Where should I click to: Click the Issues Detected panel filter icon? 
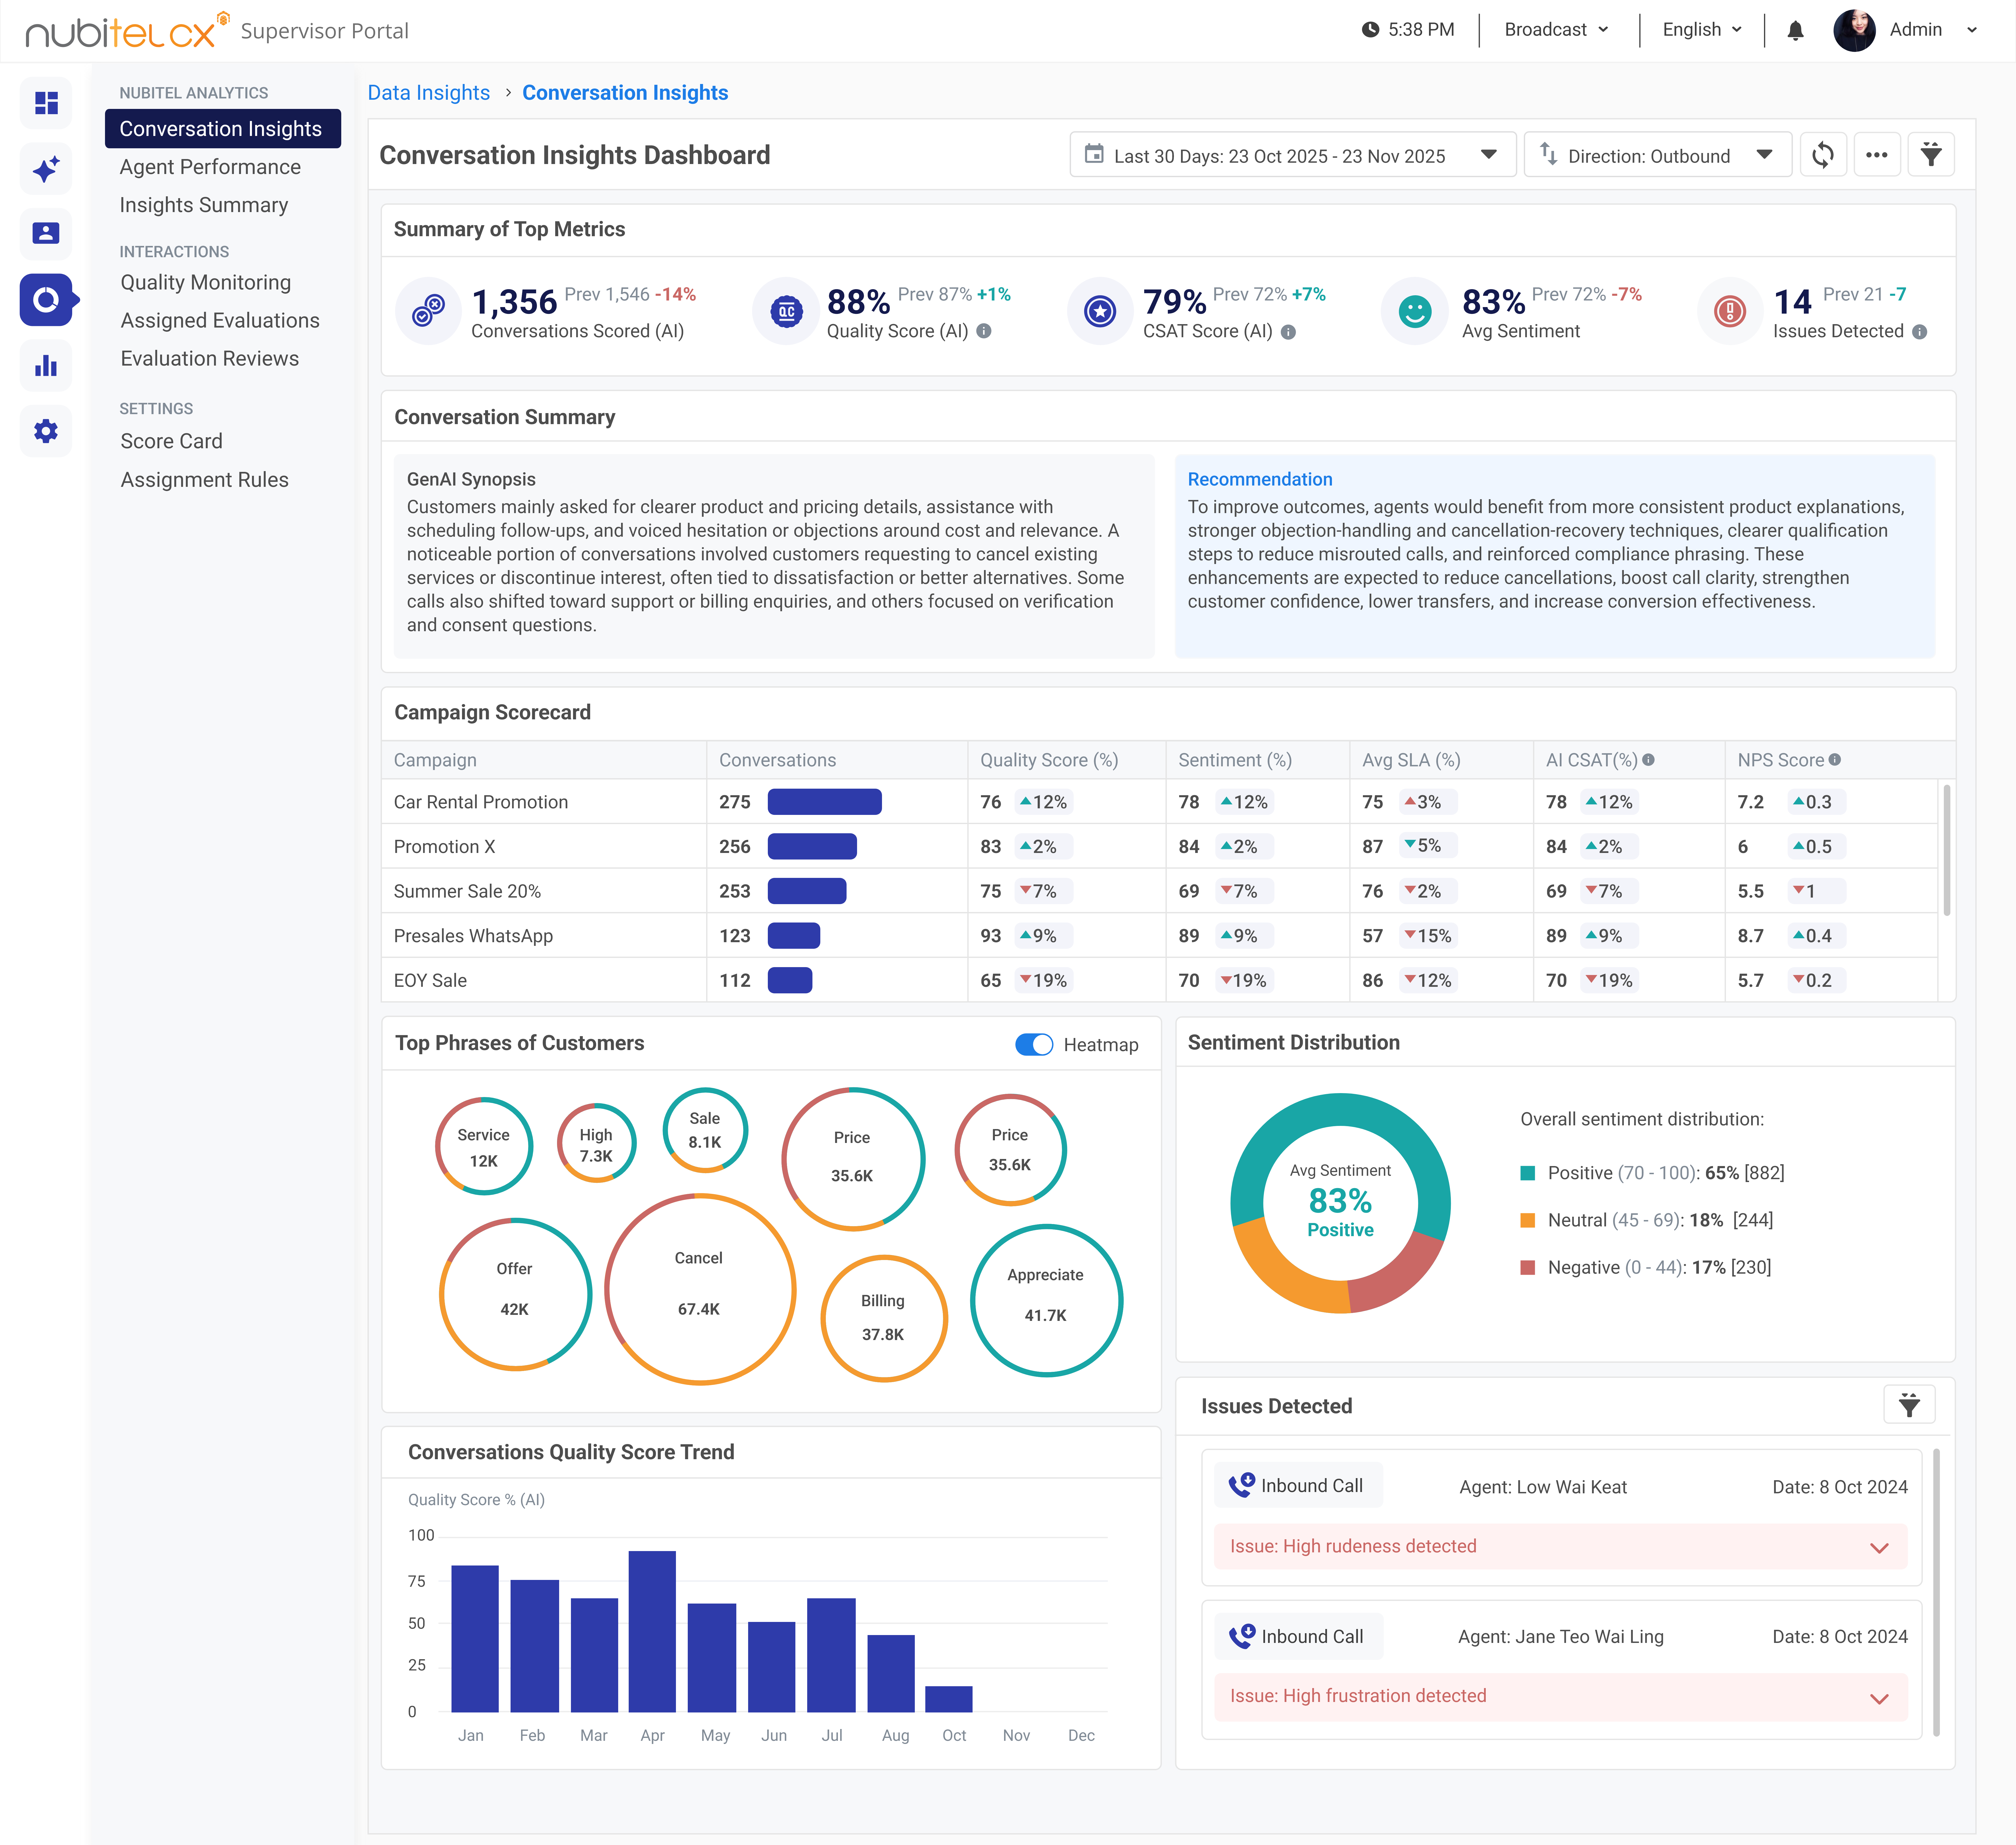pyautogui.click(x=1909, y=1405)
